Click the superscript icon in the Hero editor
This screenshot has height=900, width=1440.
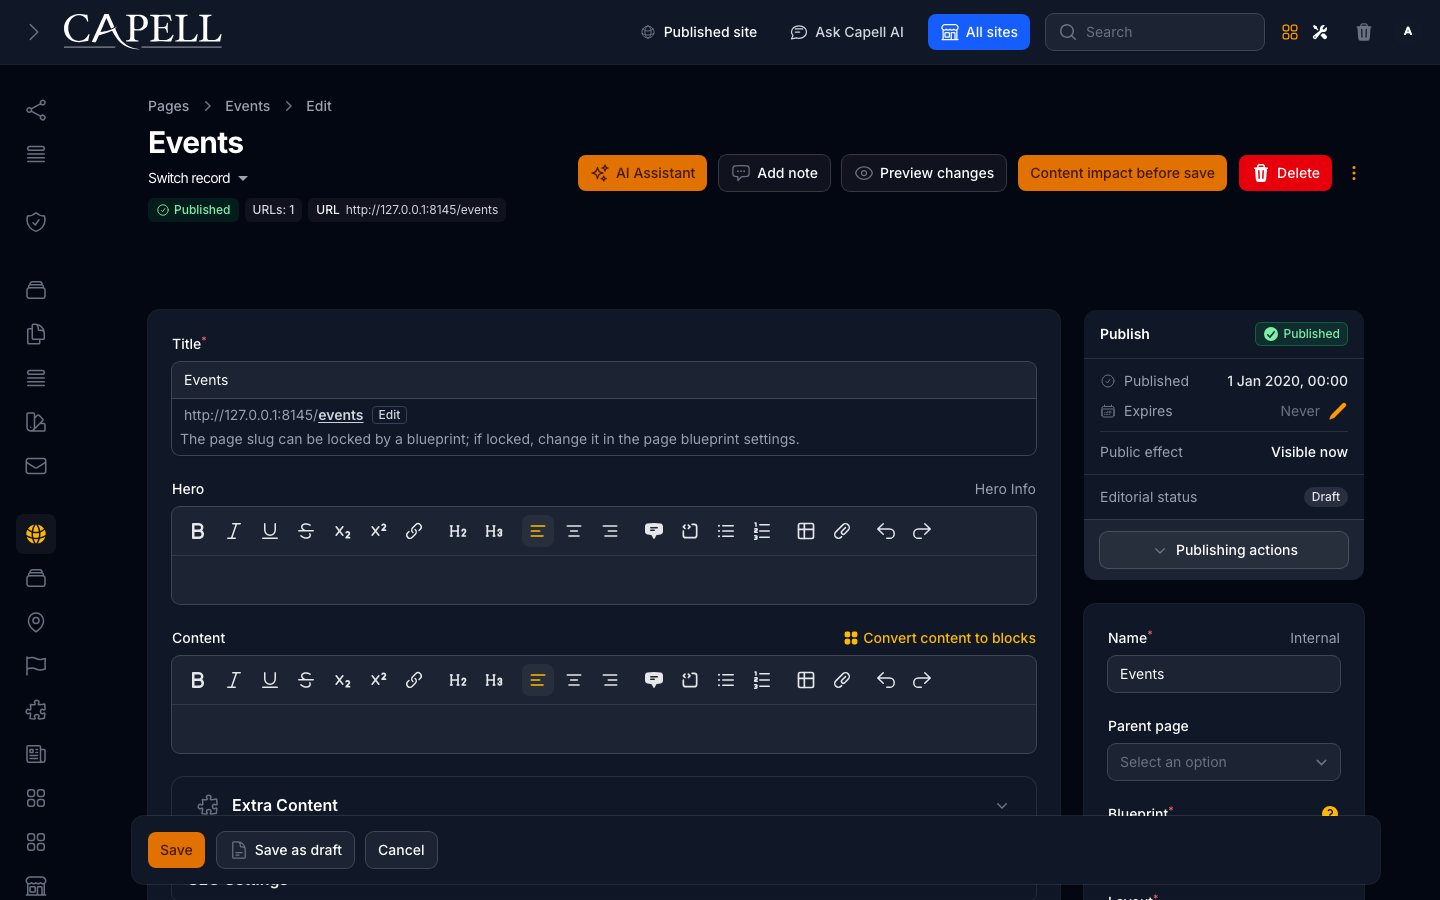tap(378, 531)
